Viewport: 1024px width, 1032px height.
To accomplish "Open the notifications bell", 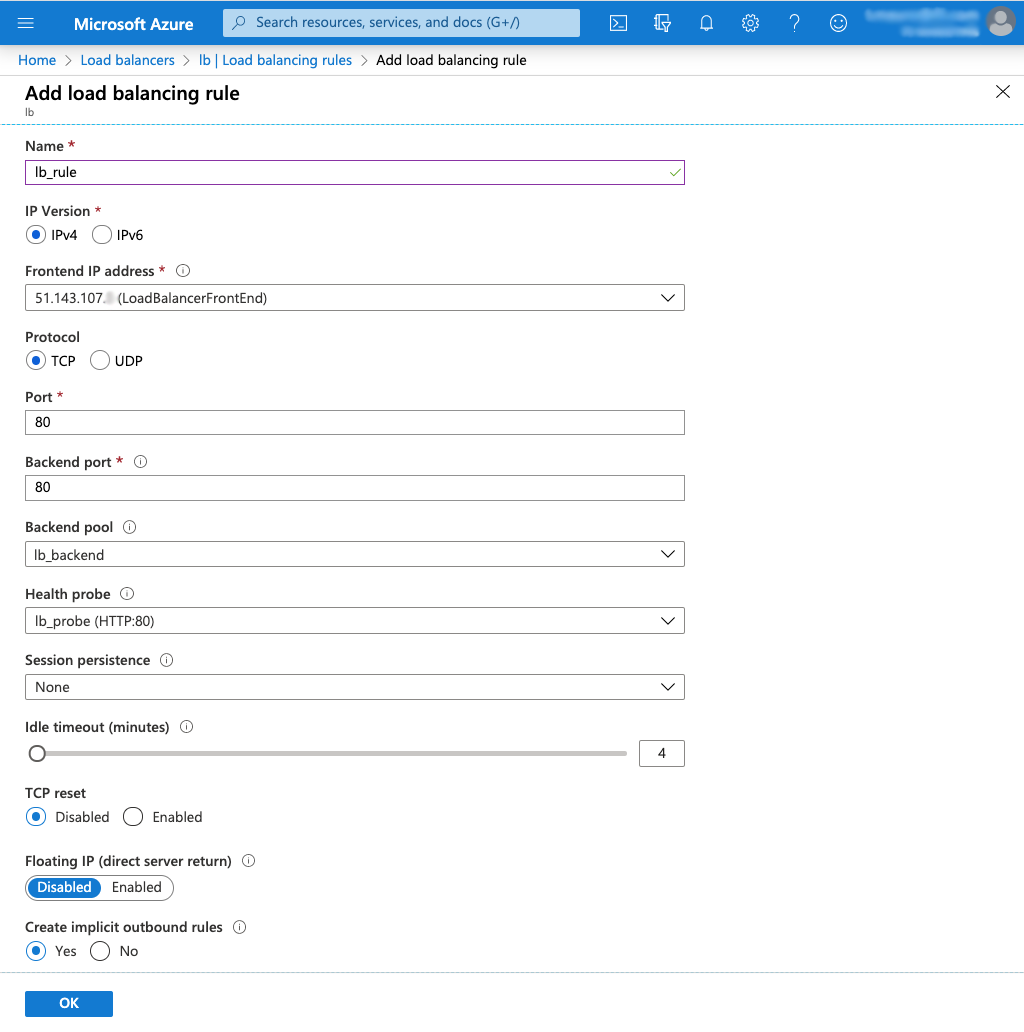I will [x=706, y=23].
